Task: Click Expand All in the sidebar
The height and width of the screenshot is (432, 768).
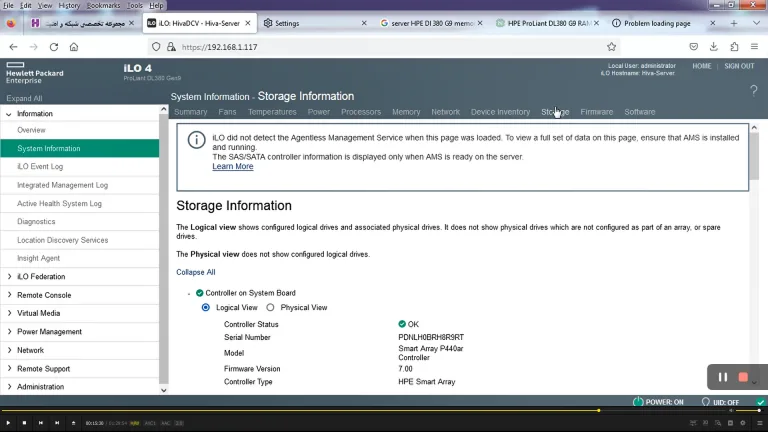Action: tap(24, 98)
